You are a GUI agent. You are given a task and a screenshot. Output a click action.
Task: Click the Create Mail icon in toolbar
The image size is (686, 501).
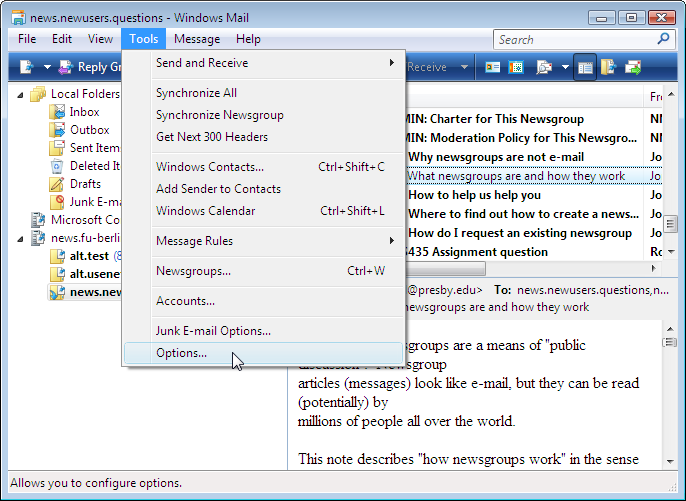[27, 67]
